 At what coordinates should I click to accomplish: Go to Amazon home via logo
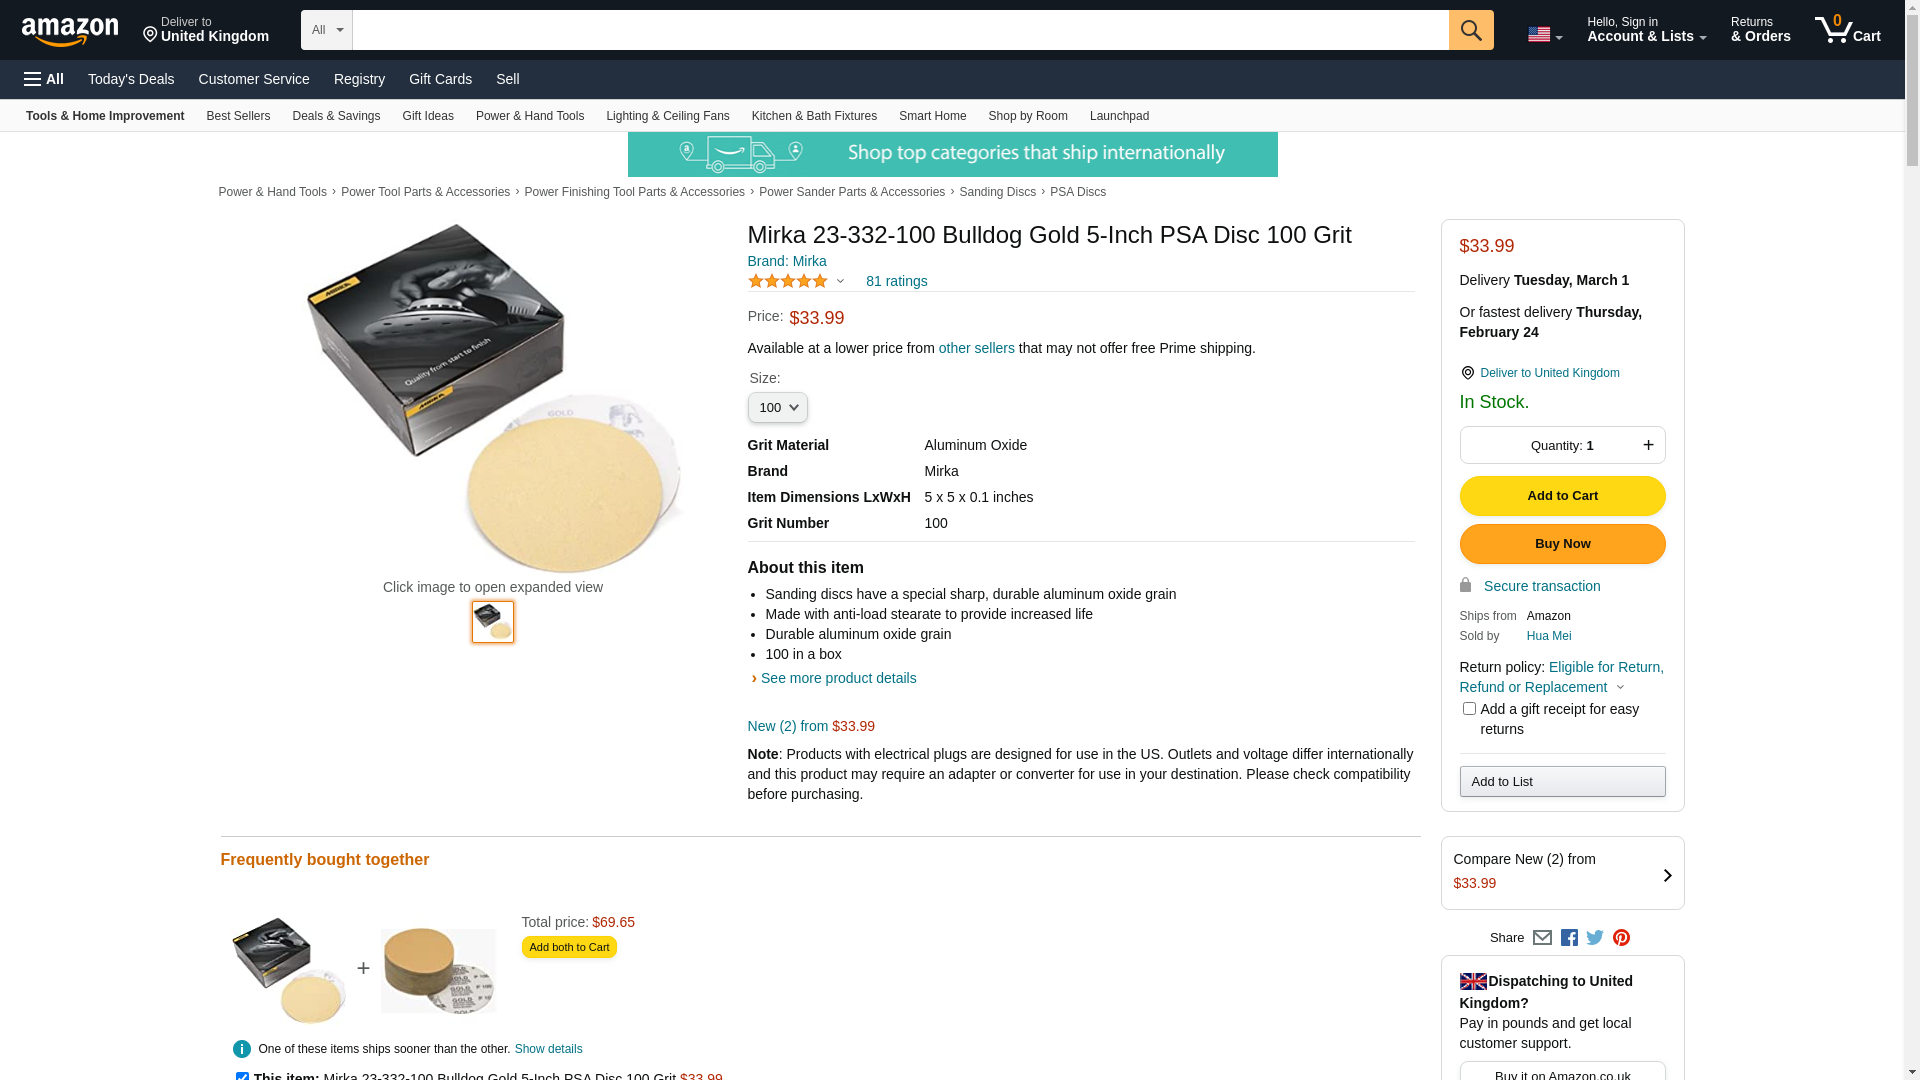[x=70, y=32]
